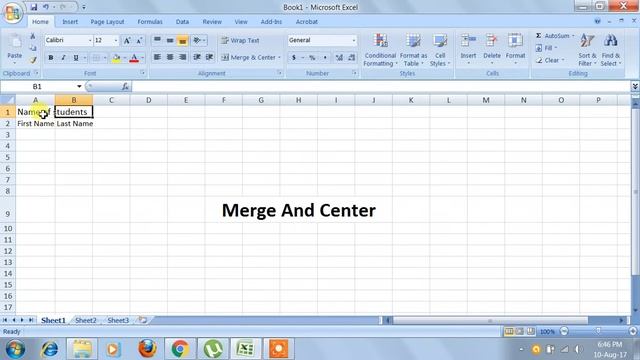Viewport: 640px width, 360px height.
Task: Decrease font size with shrink font icon
Action: 139,40
